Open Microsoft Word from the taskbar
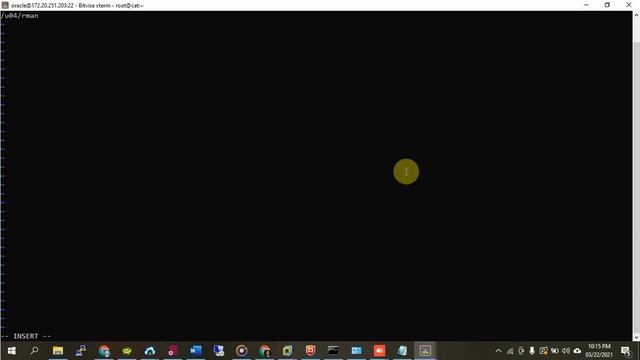Image resolution: width=640 pixels, height=360 pixels. tap(196, 351)
